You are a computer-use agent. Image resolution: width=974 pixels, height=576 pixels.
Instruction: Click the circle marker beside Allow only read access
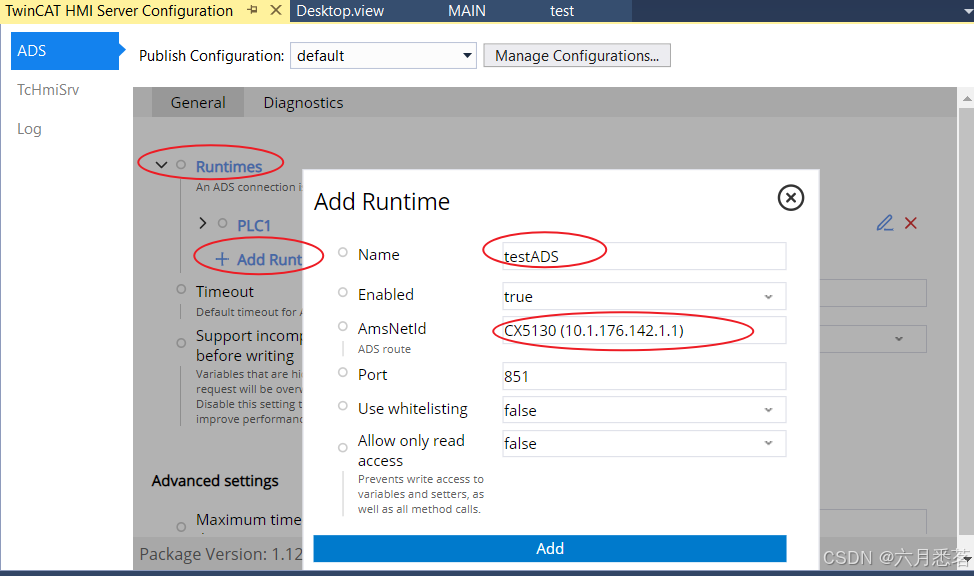point(342,447)
